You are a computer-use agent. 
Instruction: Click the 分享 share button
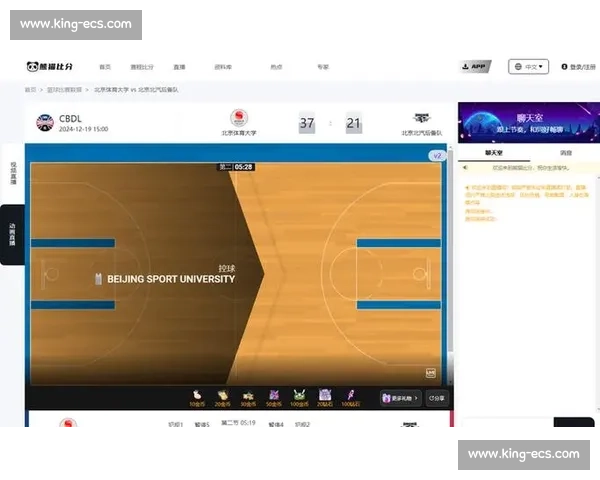coord(437,398)
